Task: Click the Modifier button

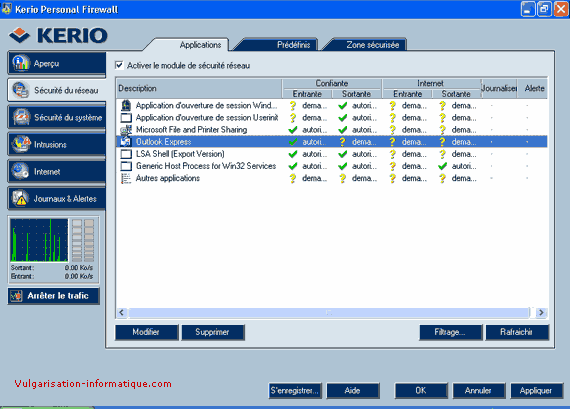Action: [x=146, y=332]
